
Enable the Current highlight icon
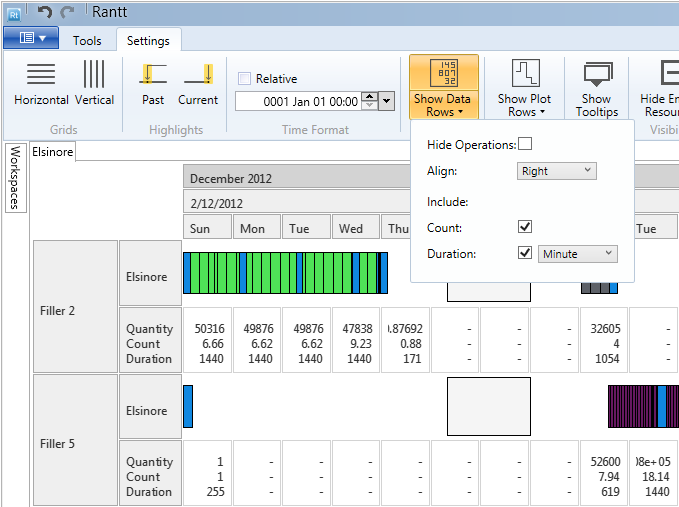(198, 83)
